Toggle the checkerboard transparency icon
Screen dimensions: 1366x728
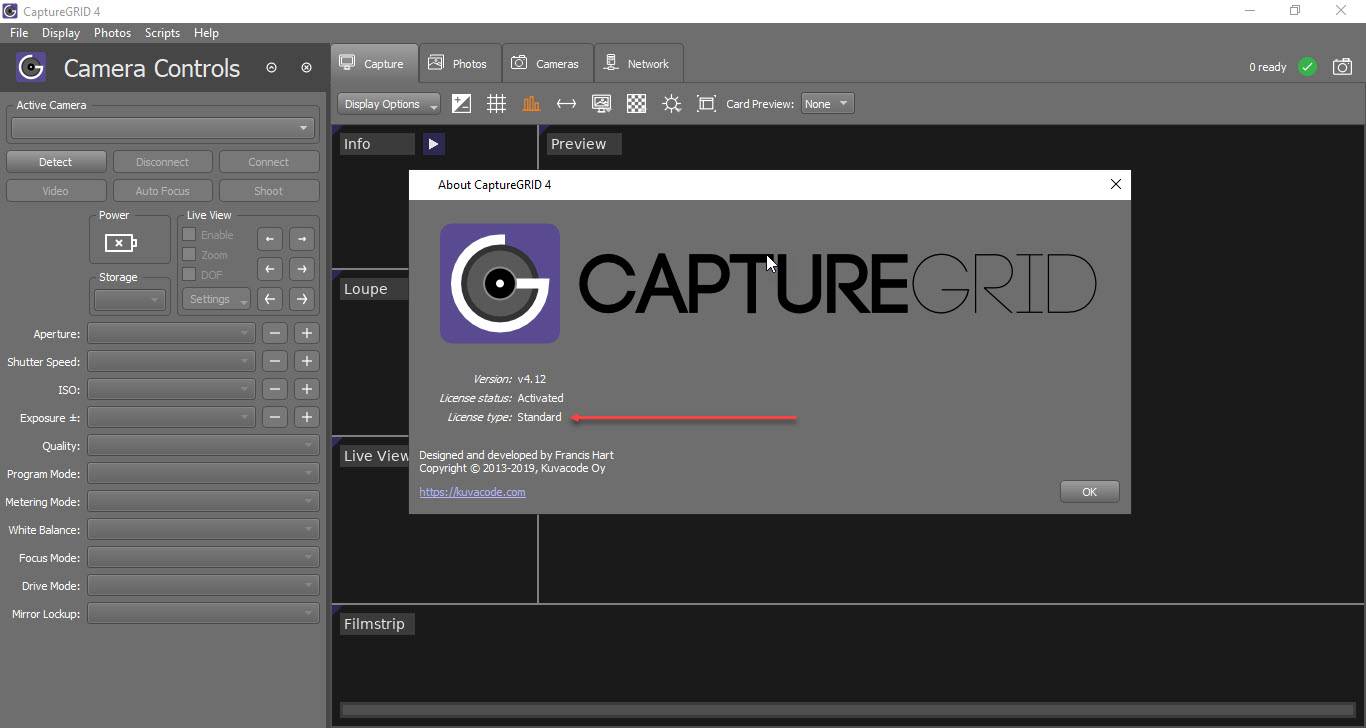click(x=636, y=104)
